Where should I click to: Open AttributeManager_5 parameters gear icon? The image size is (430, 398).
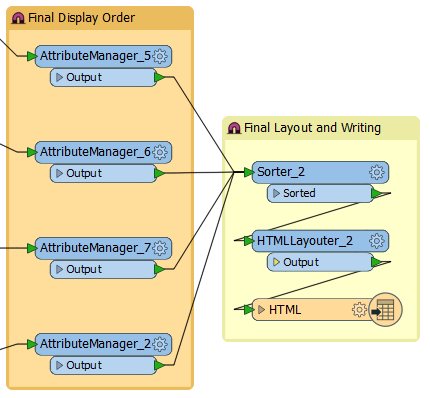coord(160,56)
